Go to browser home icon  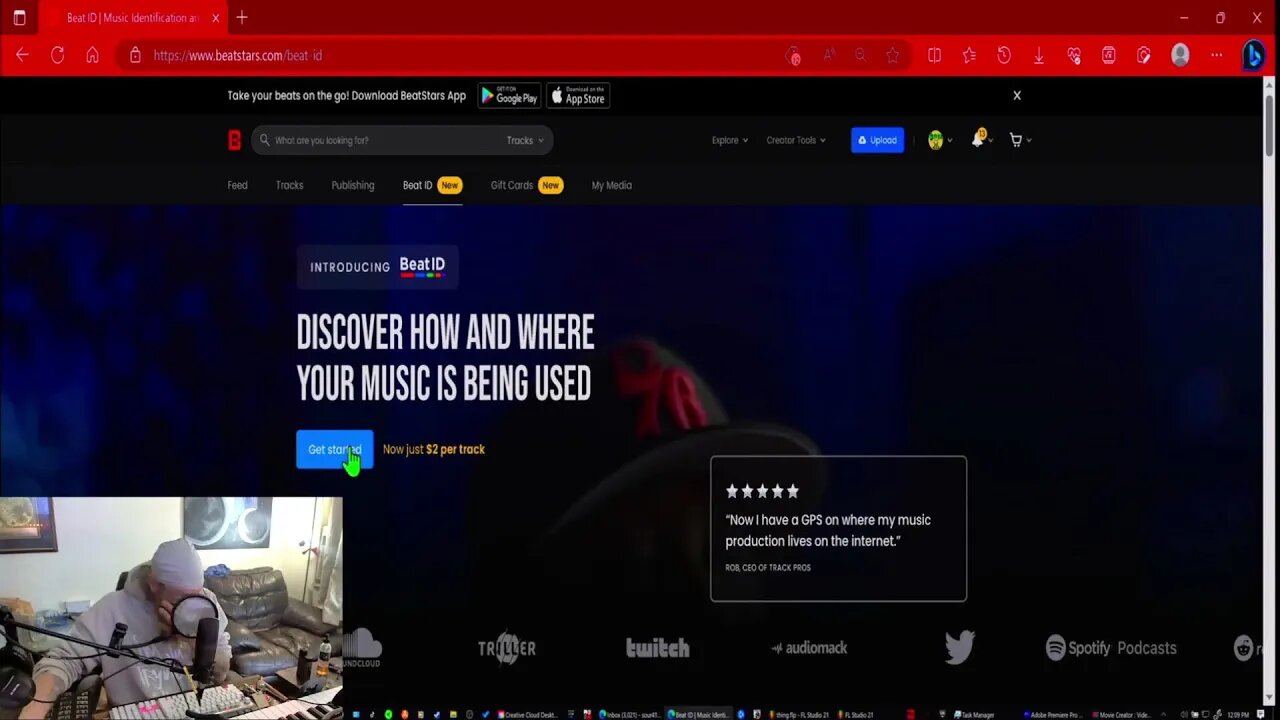(92, 55)
